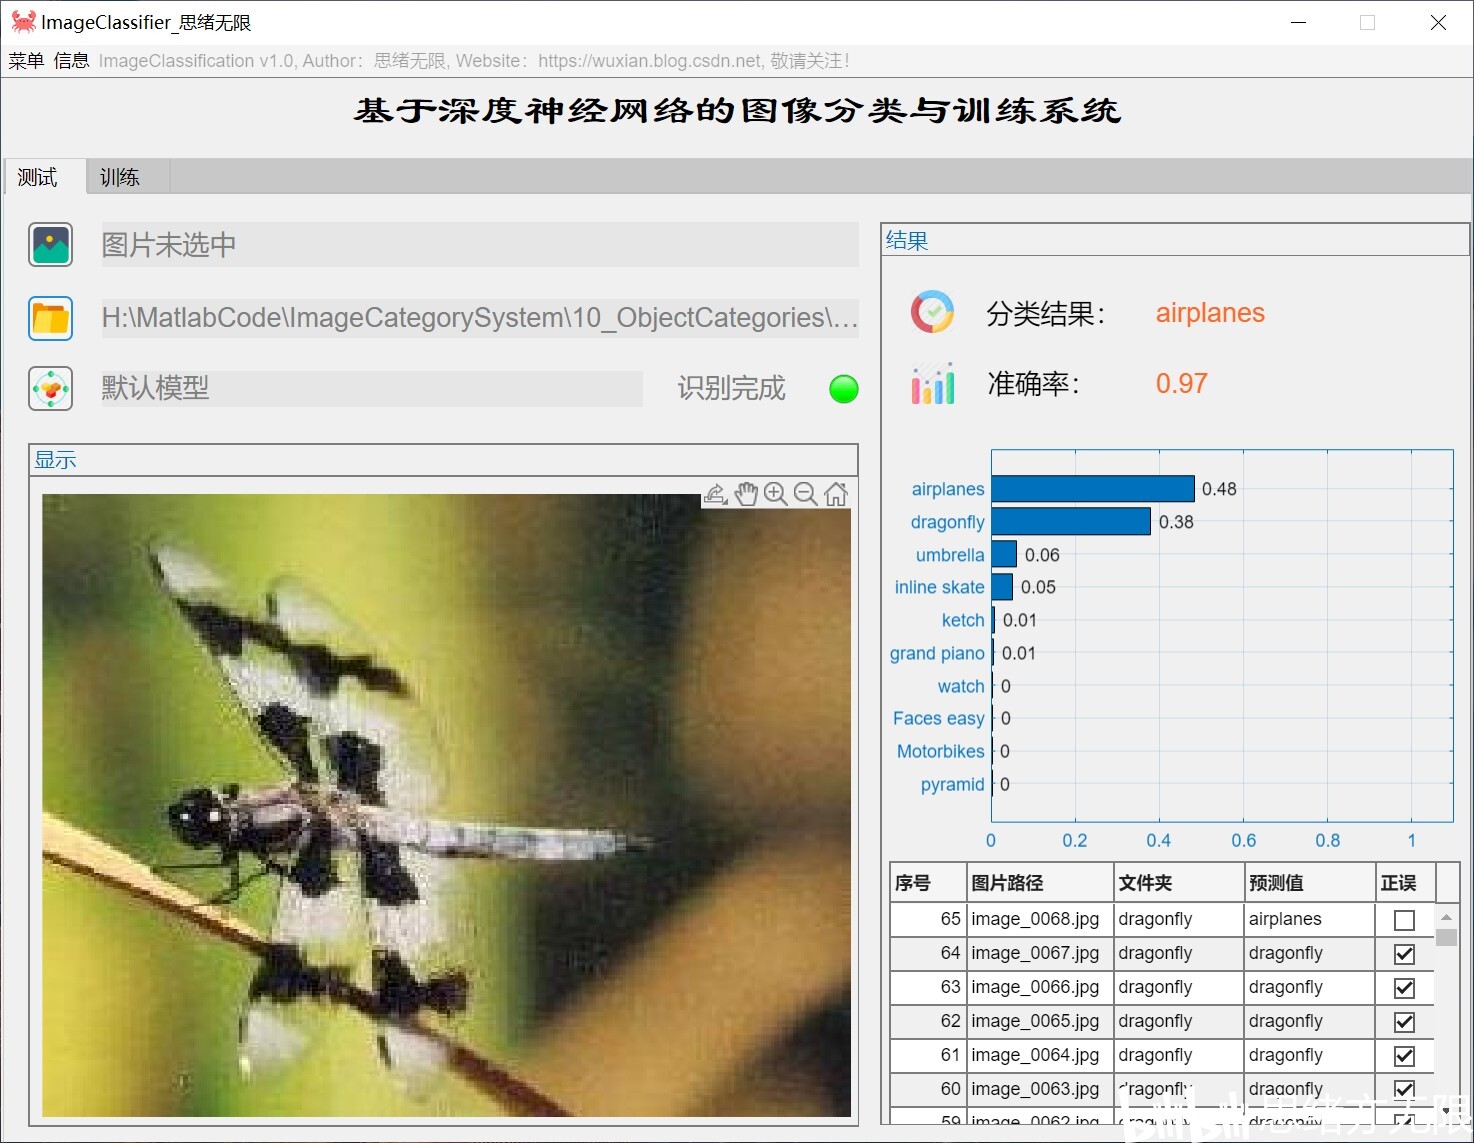Click the pyramid chart label

click(x=953, y=785)
